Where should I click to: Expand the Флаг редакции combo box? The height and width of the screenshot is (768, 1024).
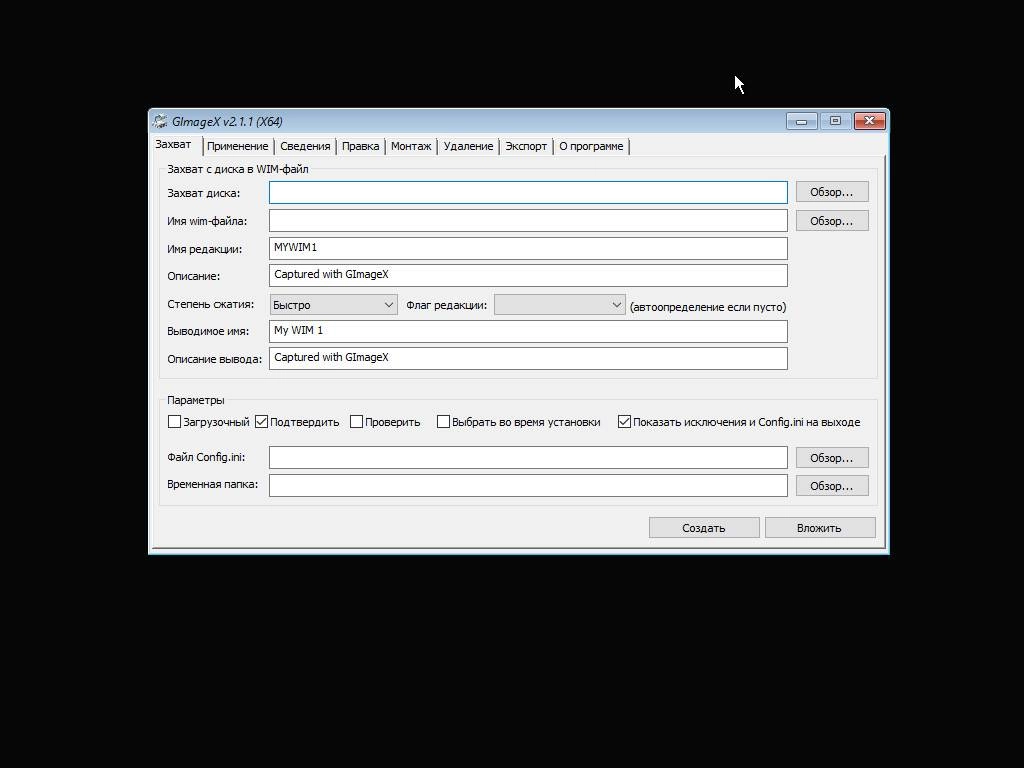pyautogui.click(x=560, y=305)
